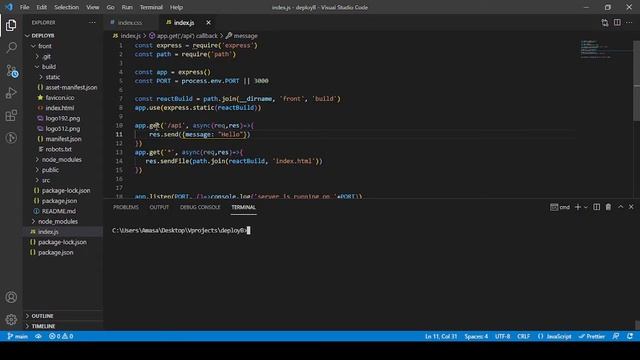
Task: Open robots.txt file
Action: coord(62,149)
